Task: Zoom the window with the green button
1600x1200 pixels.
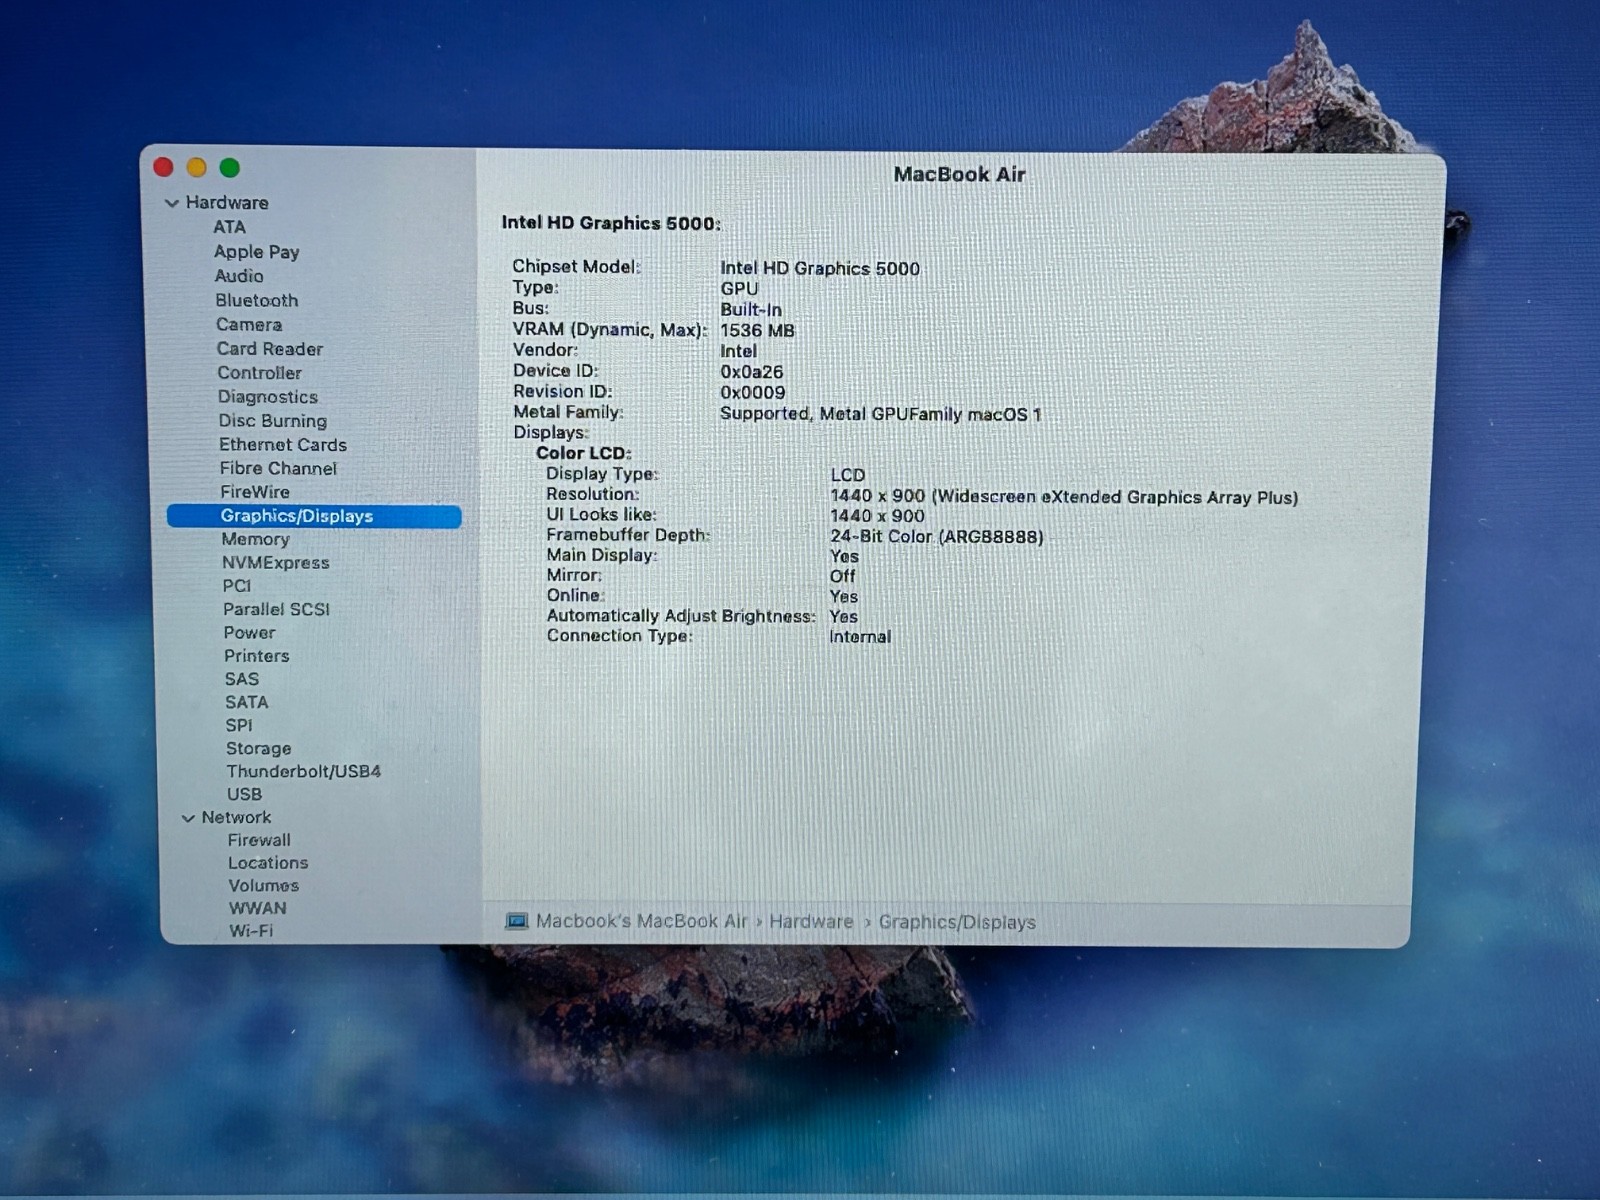Action: tap(230, 167)
